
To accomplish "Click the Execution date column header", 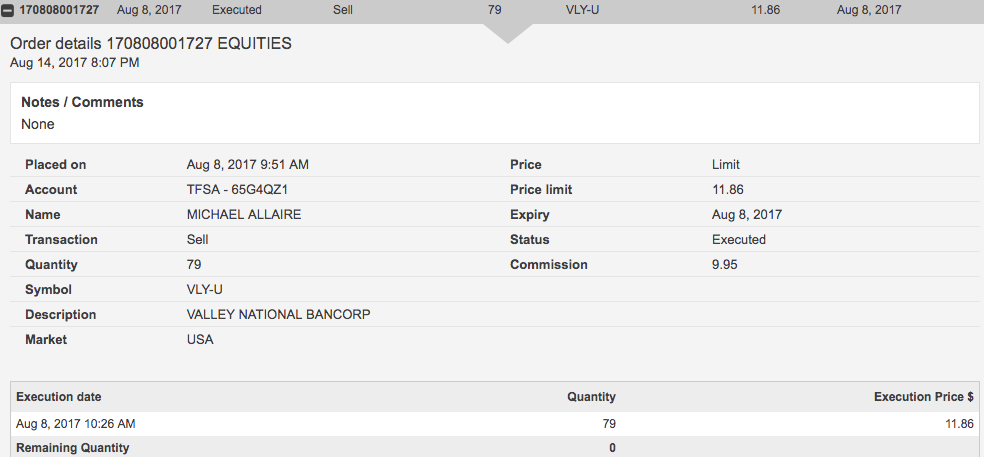I will click(x=59, y=397).
